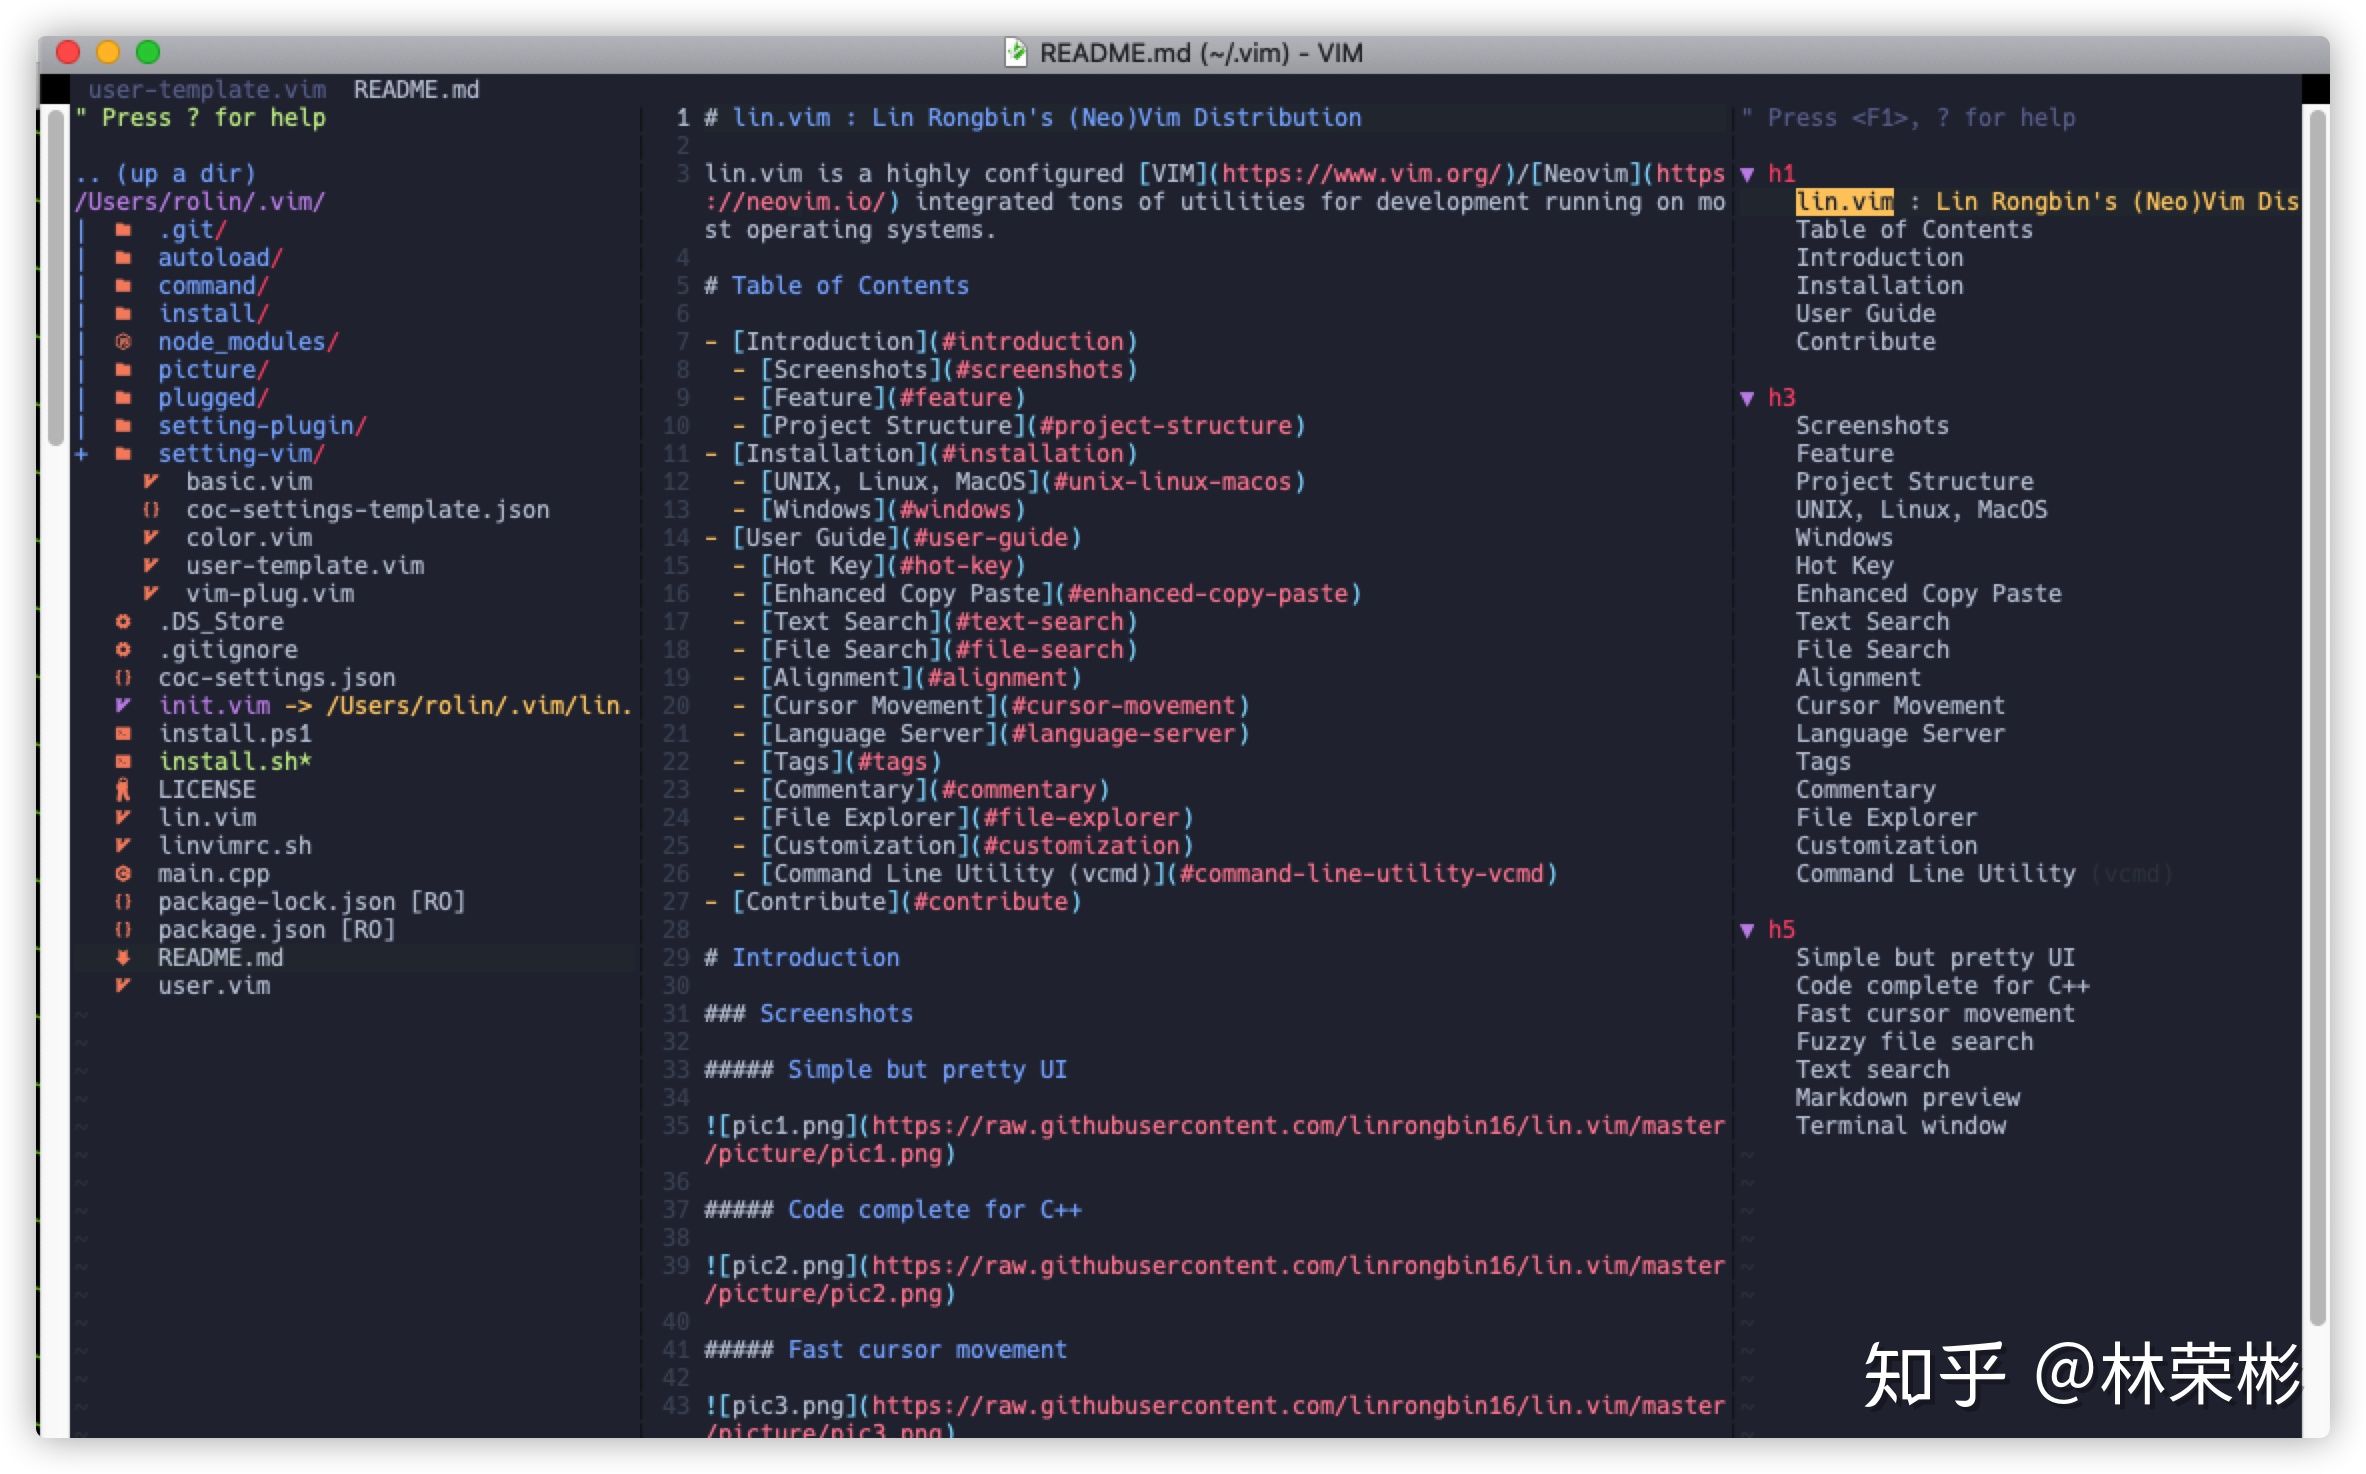Image resolution: width=2366 pixels, height=1474 pixels.
Task: Collapse the h1 section in the tagbar
Action: pyautogui.click(x=1747, y=174)
